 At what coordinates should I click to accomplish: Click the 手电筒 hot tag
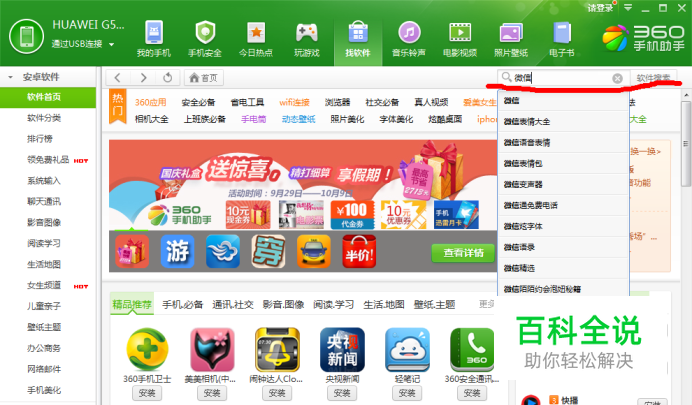254,119
